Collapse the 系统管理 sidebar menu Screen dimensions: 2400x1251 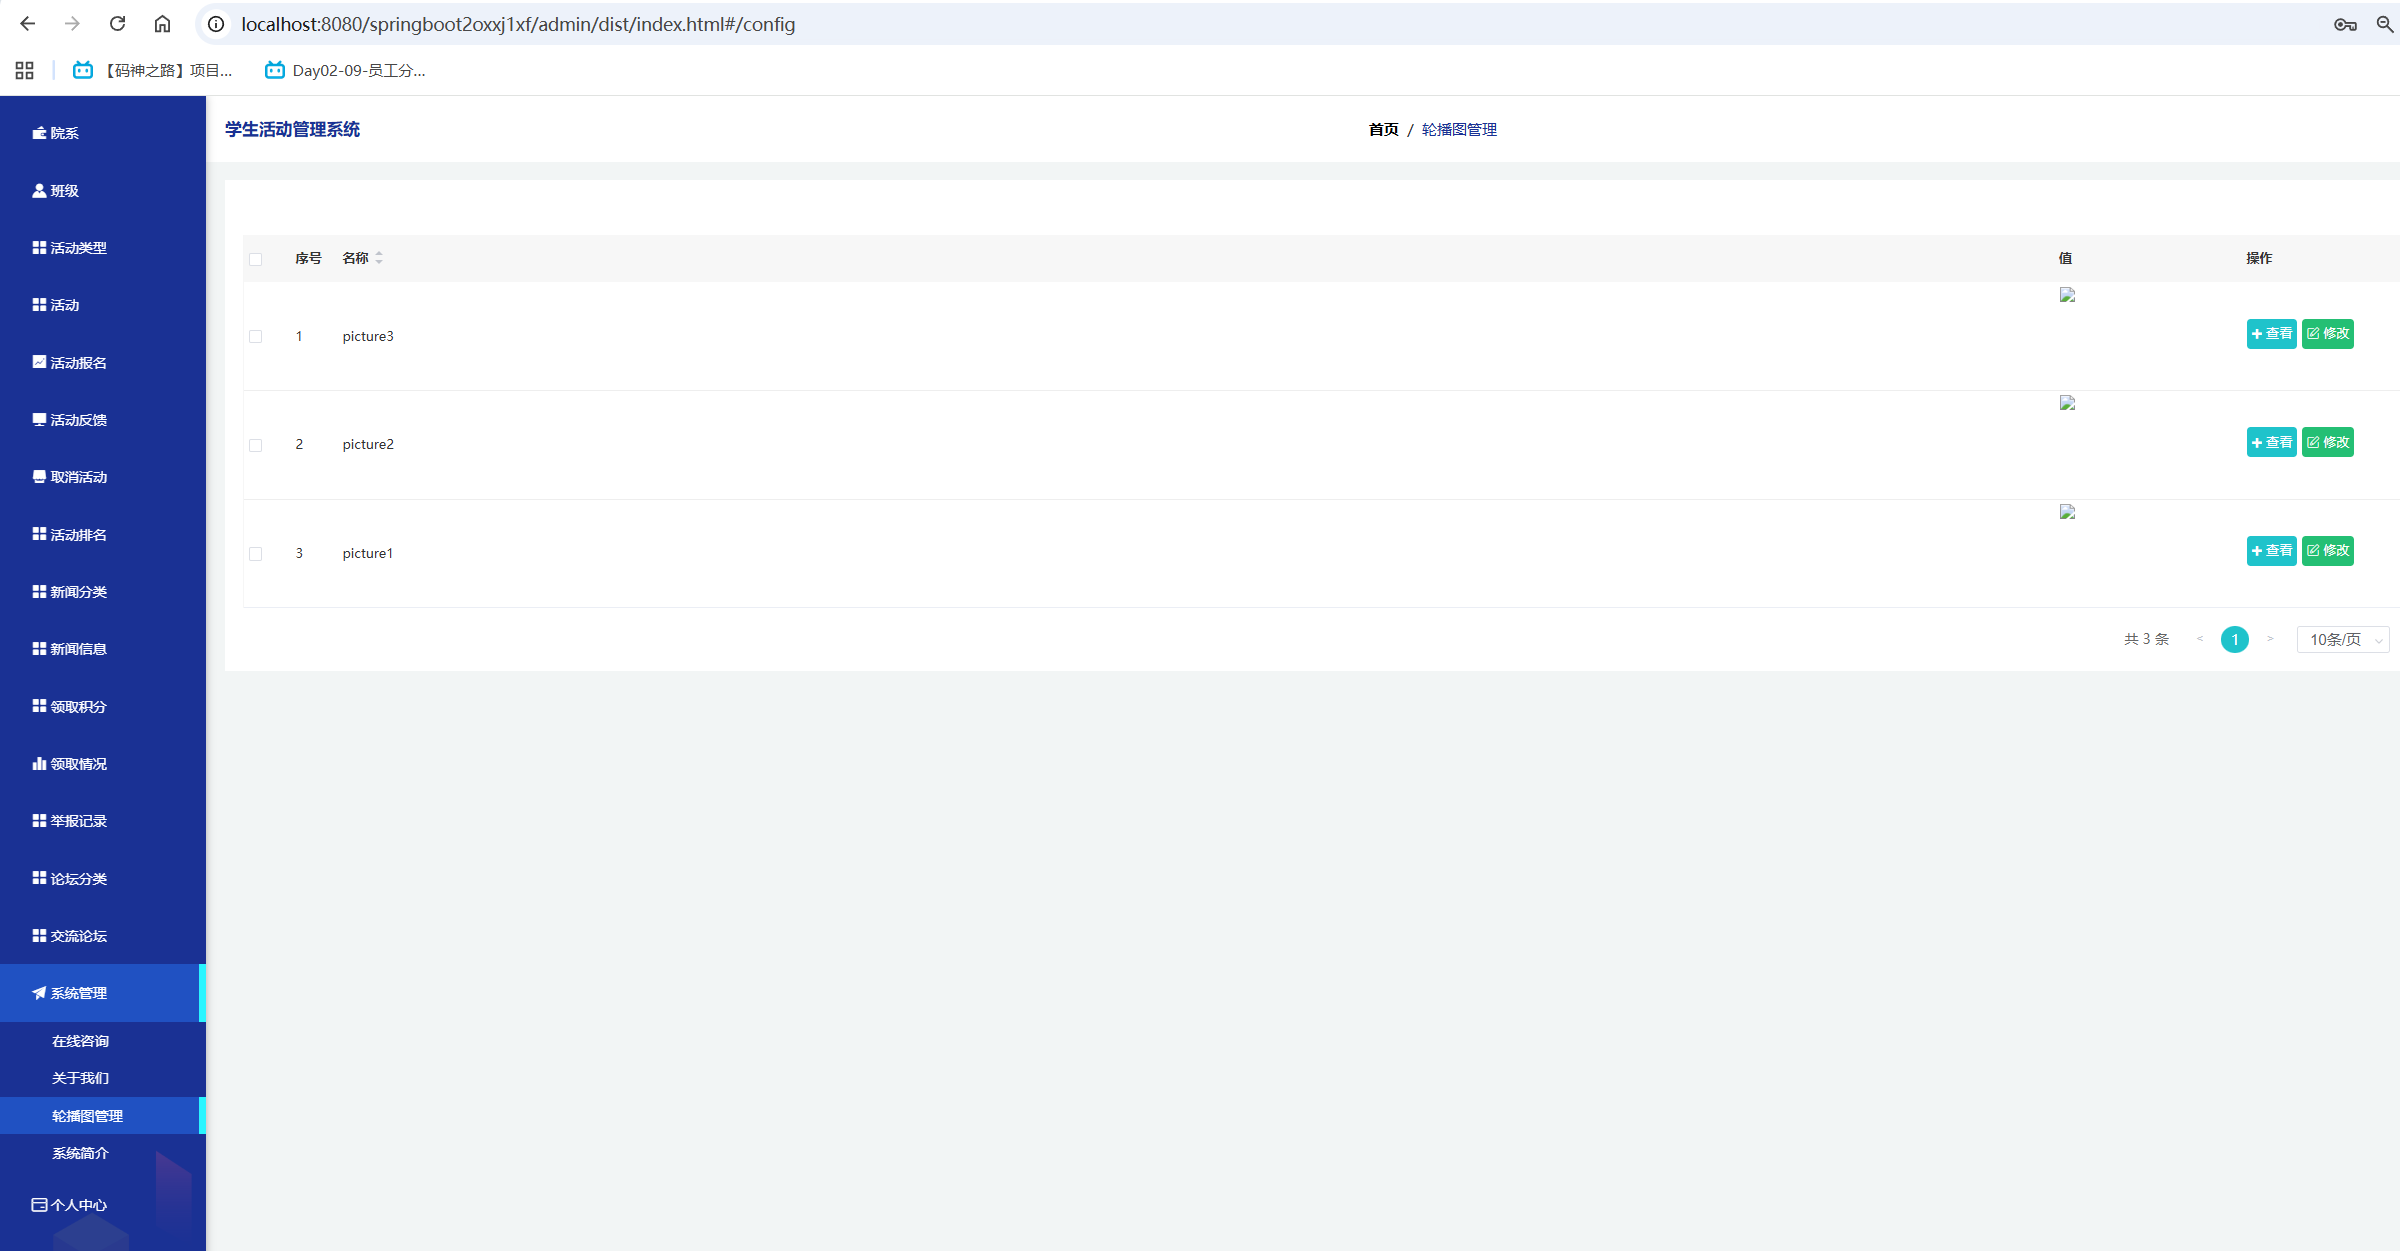pyautogui.click(x=78, y=993)
